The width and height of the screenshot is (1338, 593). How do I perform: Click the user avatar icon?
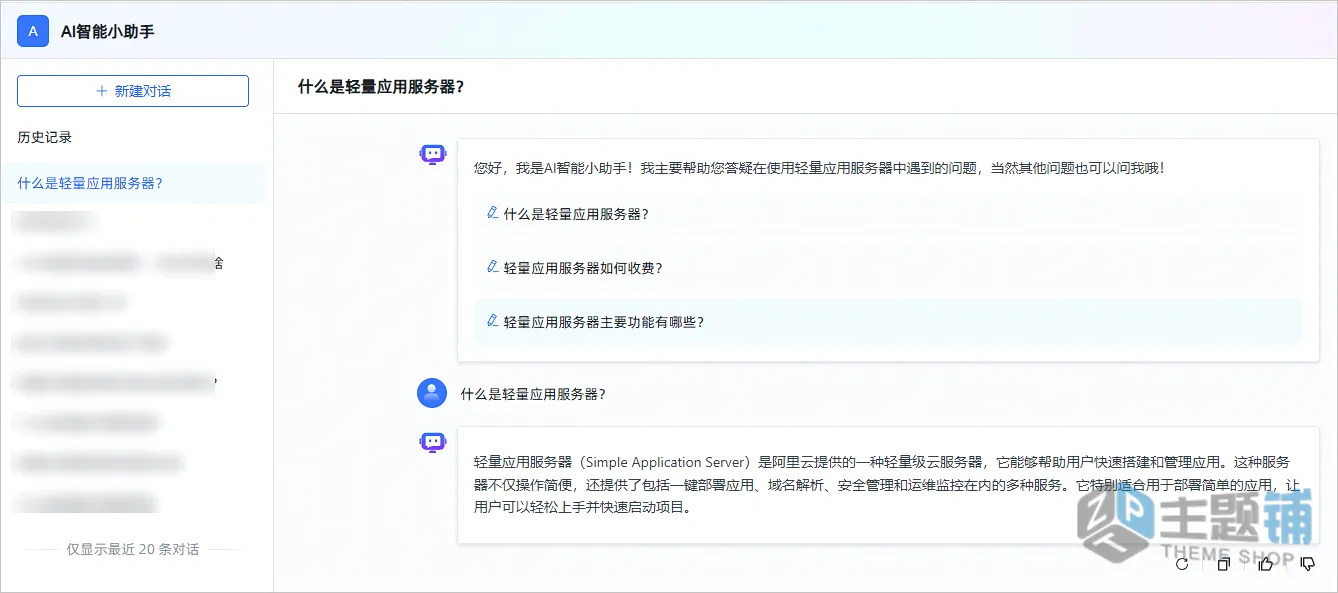(432, 393)
